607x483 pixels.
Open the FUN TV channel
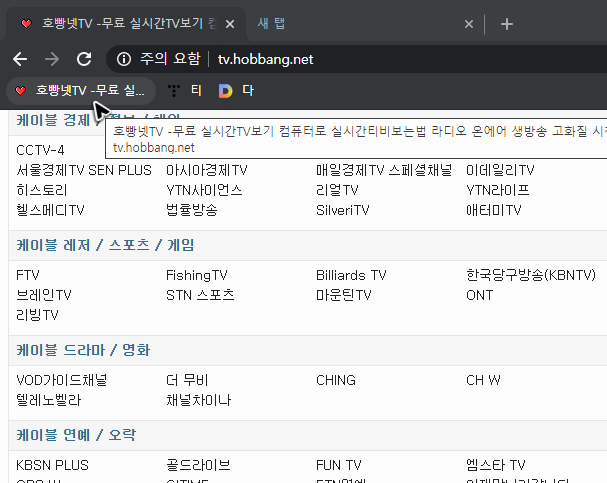pyautogui.click(x=339, y=465)
